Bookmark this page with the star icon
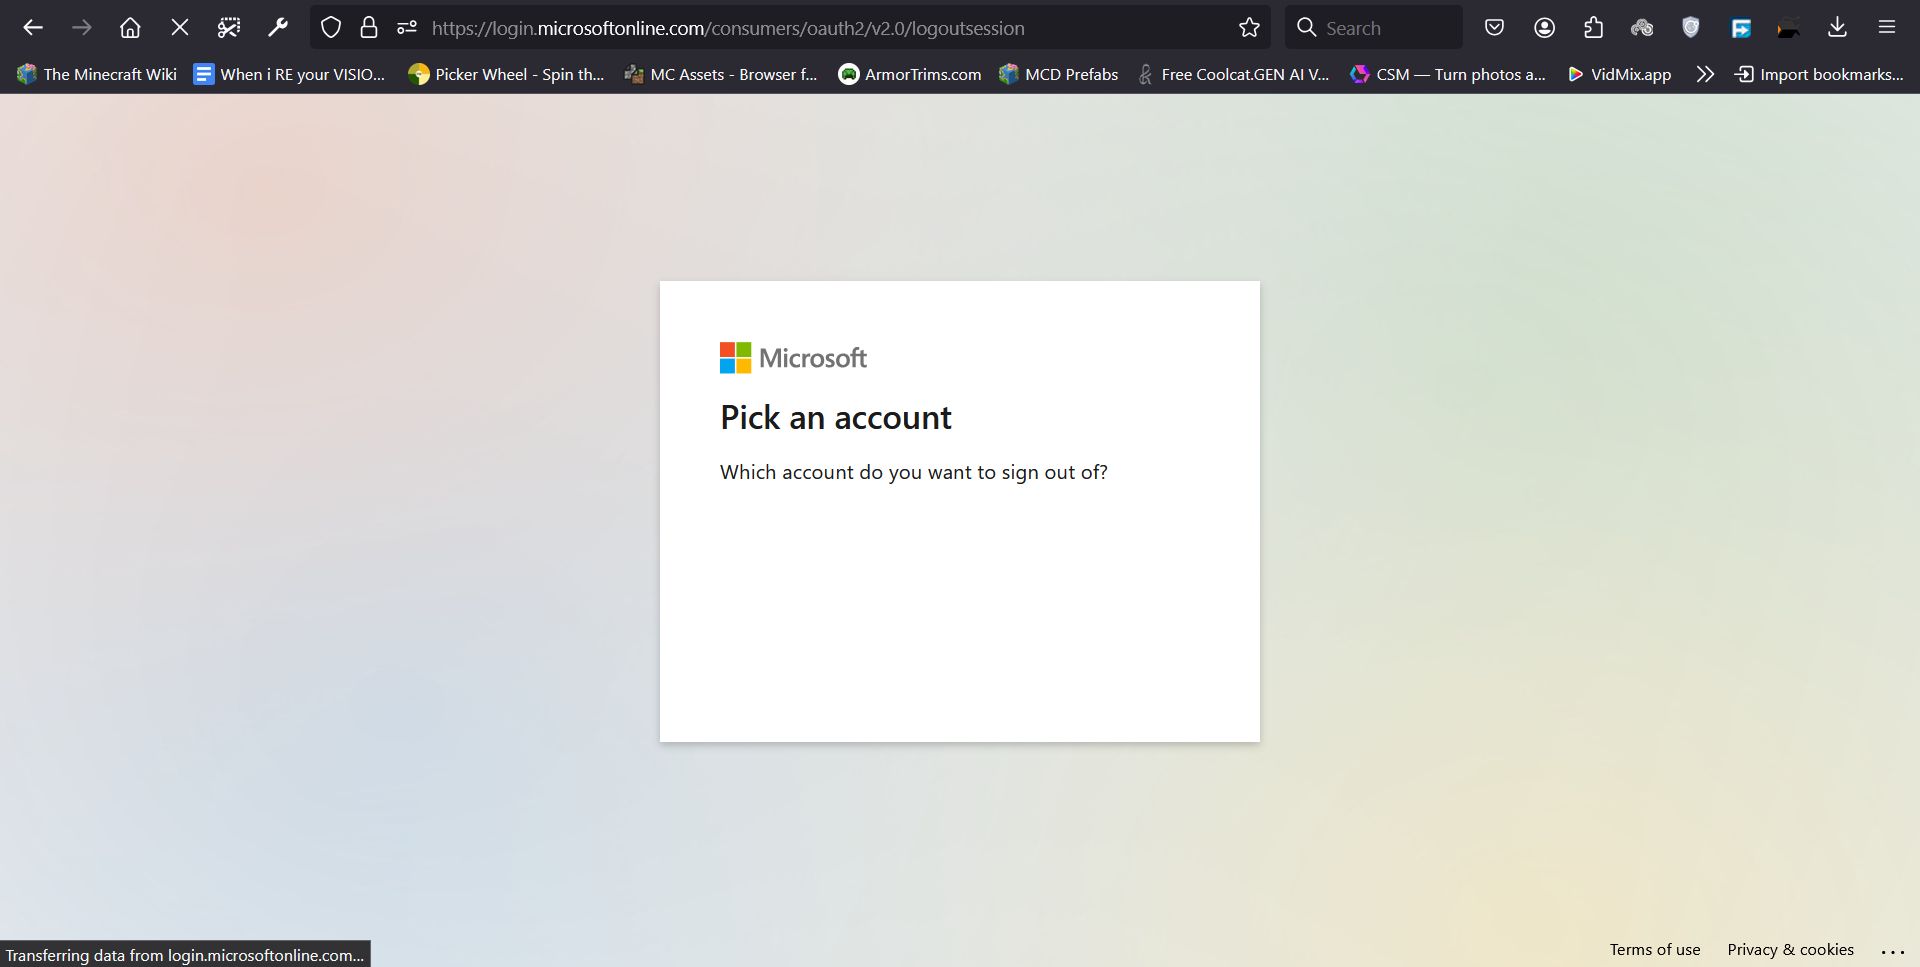This screenshot has height=967, width=1920. pyautogui.click(x=1249, y=28)
